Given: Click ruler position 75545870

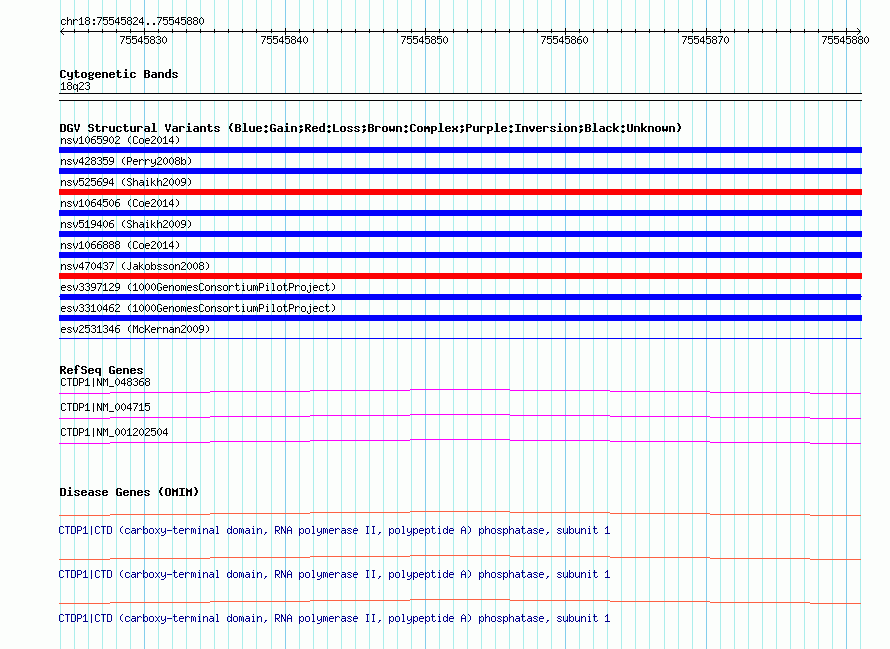Looking at the screenshot, I should click(x=706, y=40).
